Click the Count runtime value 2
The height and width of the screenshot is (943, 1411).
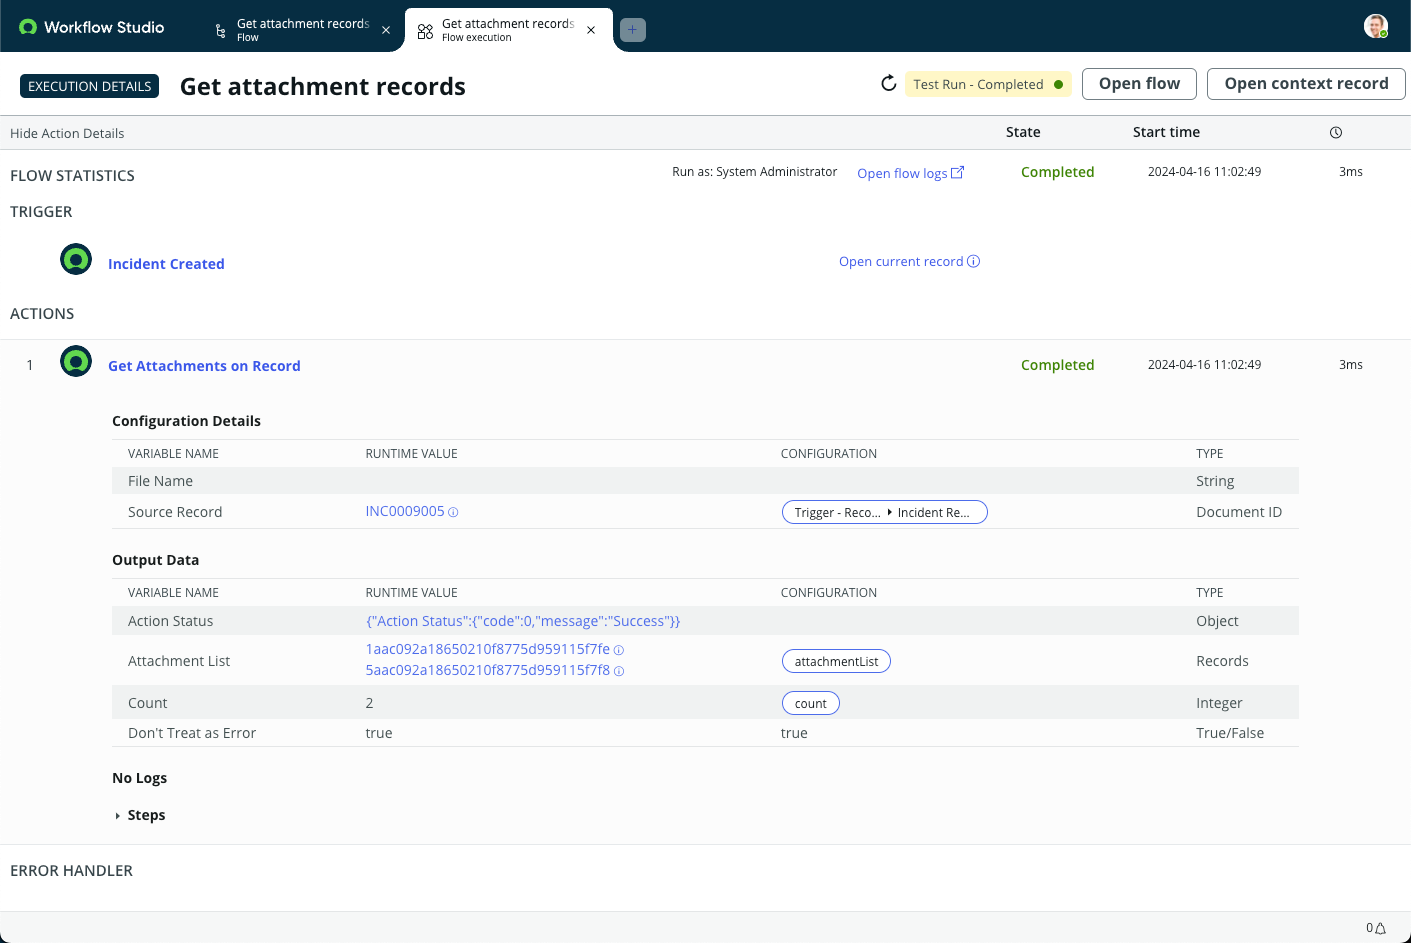tap(369, 703)
